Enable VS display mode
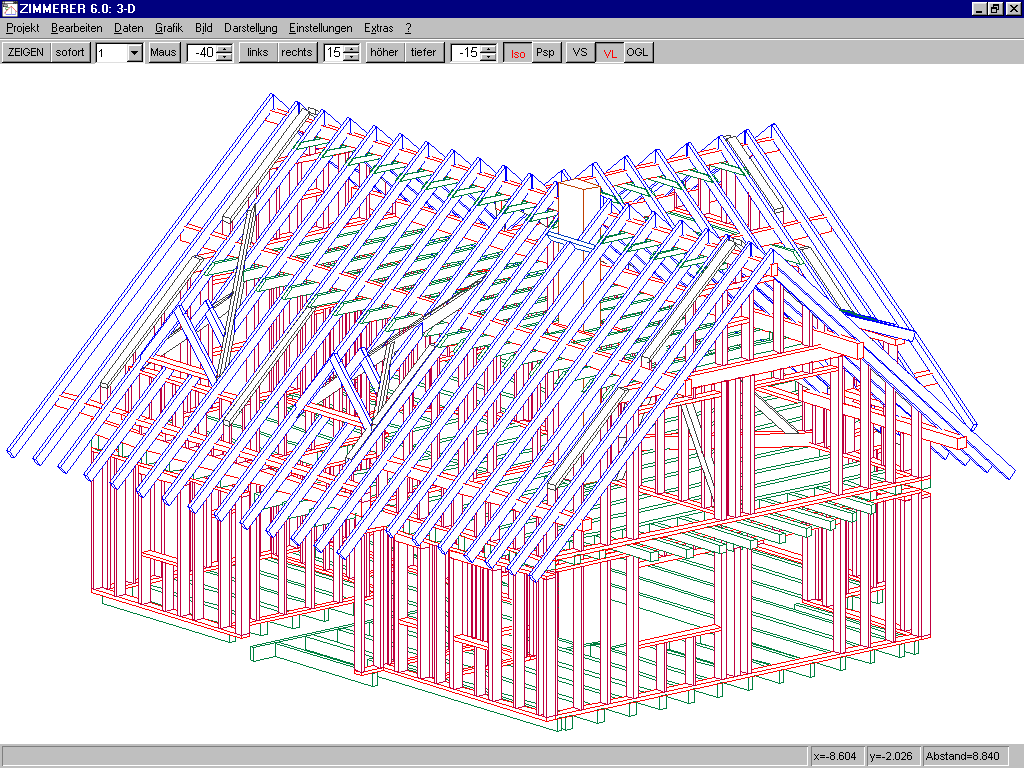The image size is (1024, 768). click(579, 52)
